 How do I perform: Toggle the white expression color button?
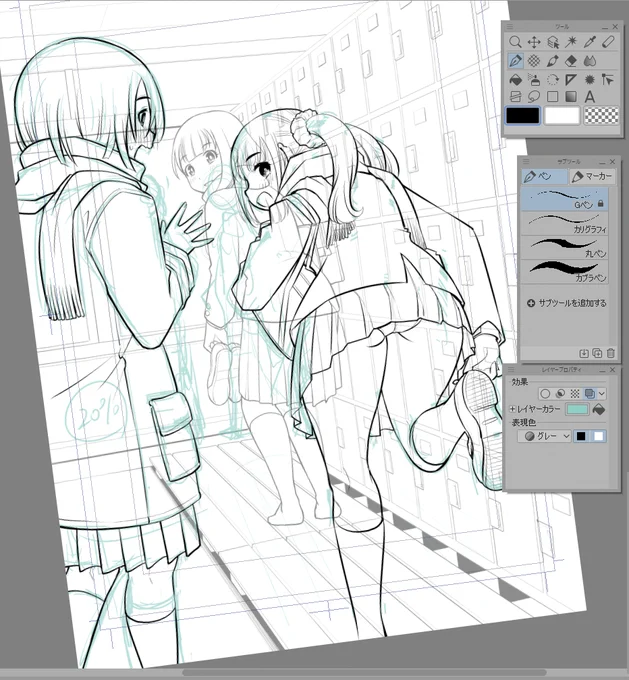click(598, 436)
